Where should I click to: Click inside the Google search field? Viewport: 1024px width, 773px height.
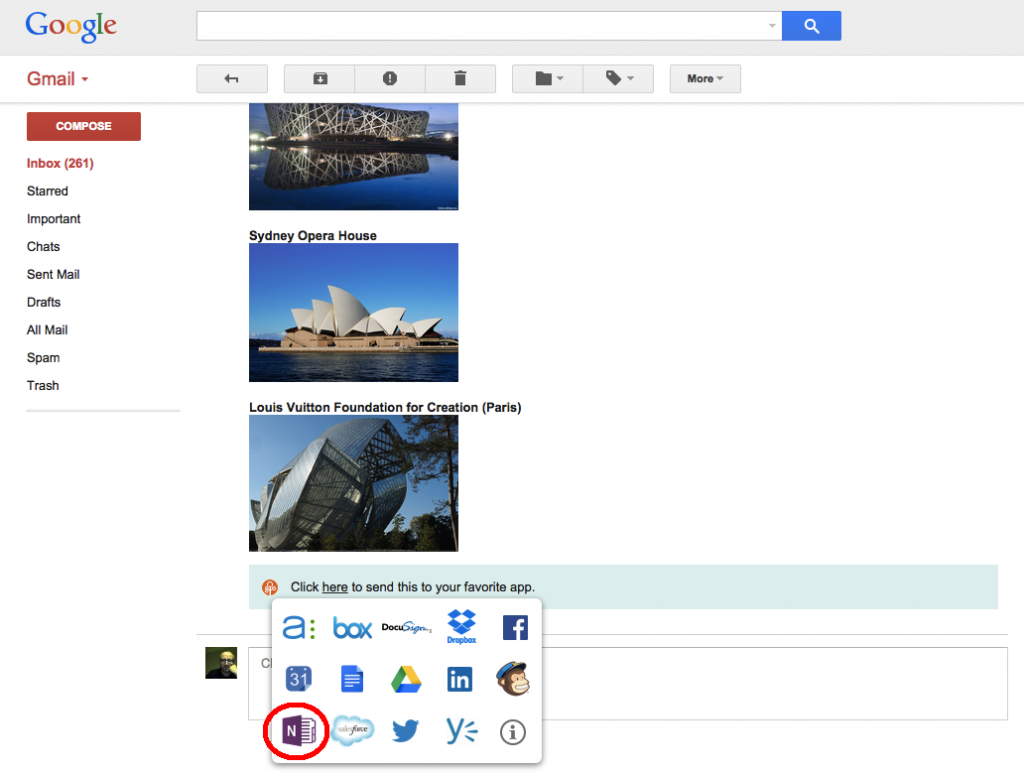coord(480,26)
